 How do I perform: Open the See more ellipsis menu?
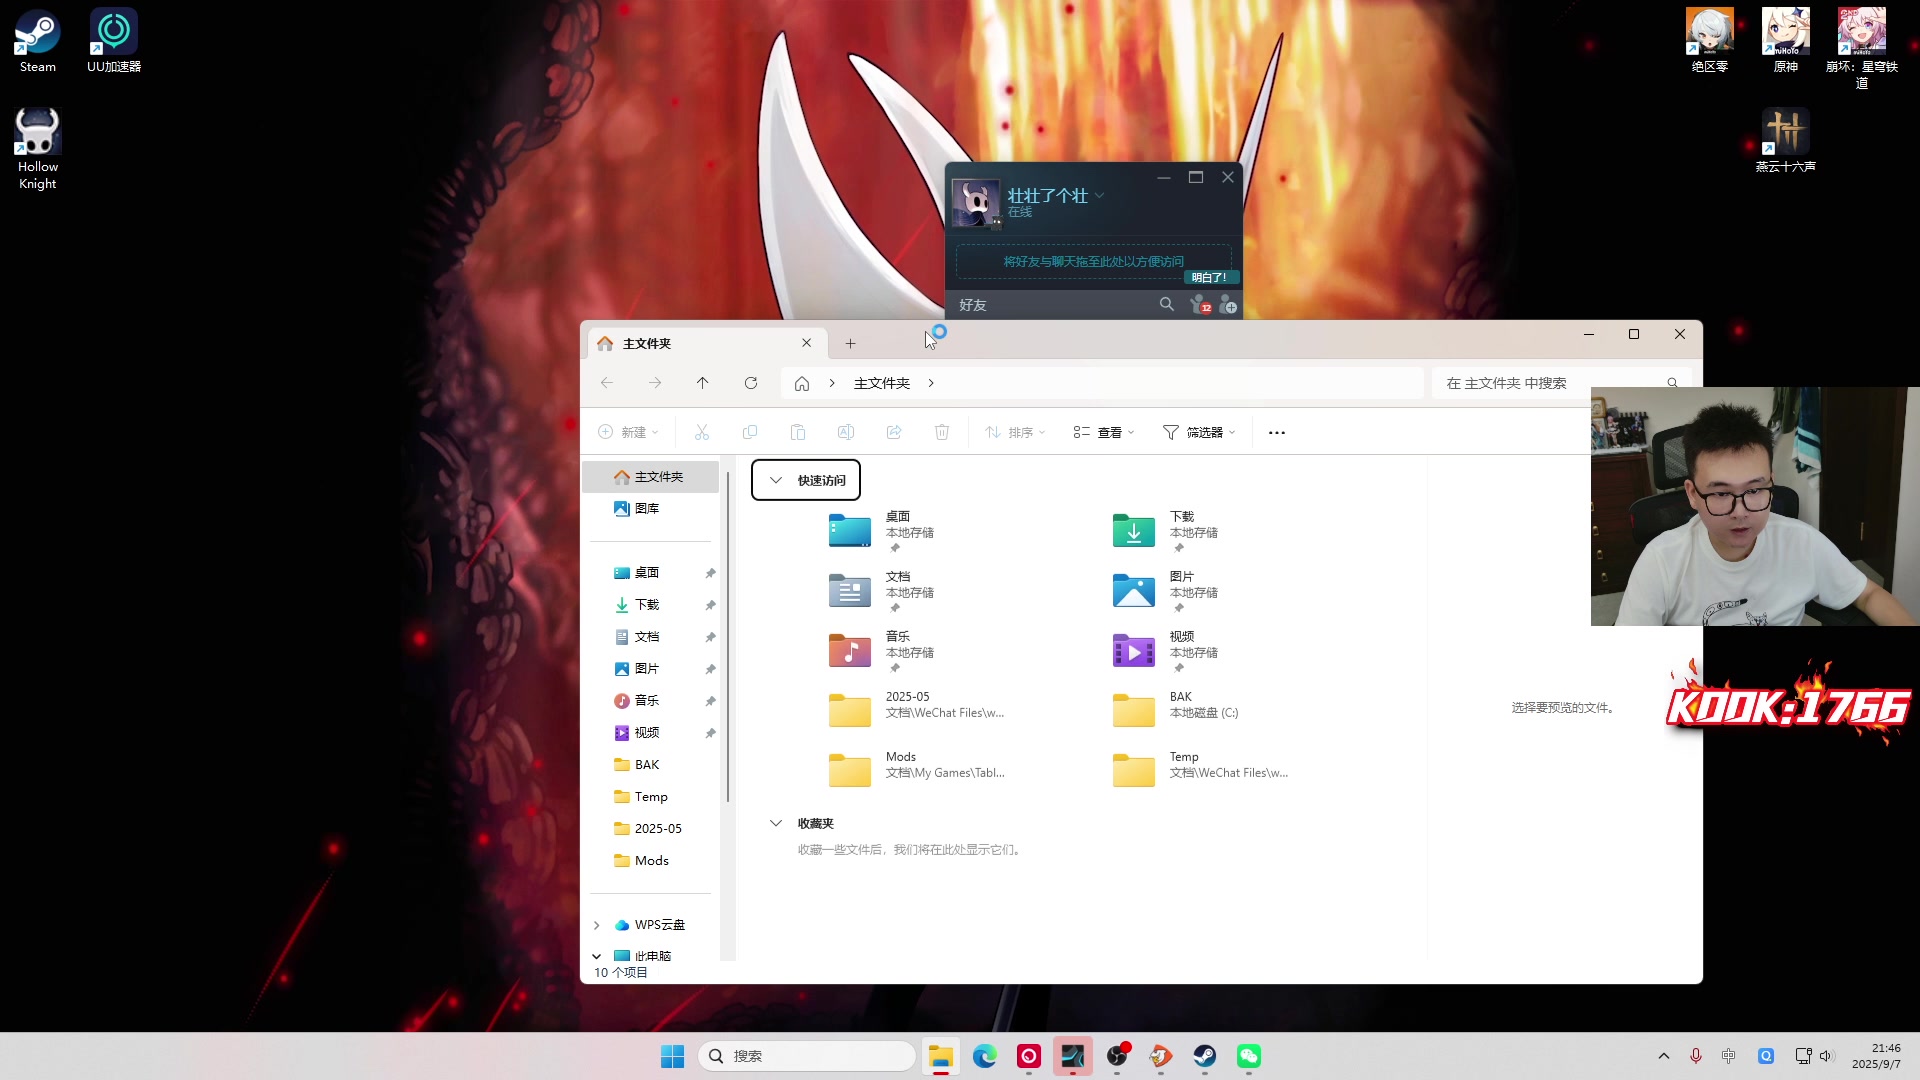1277,432
